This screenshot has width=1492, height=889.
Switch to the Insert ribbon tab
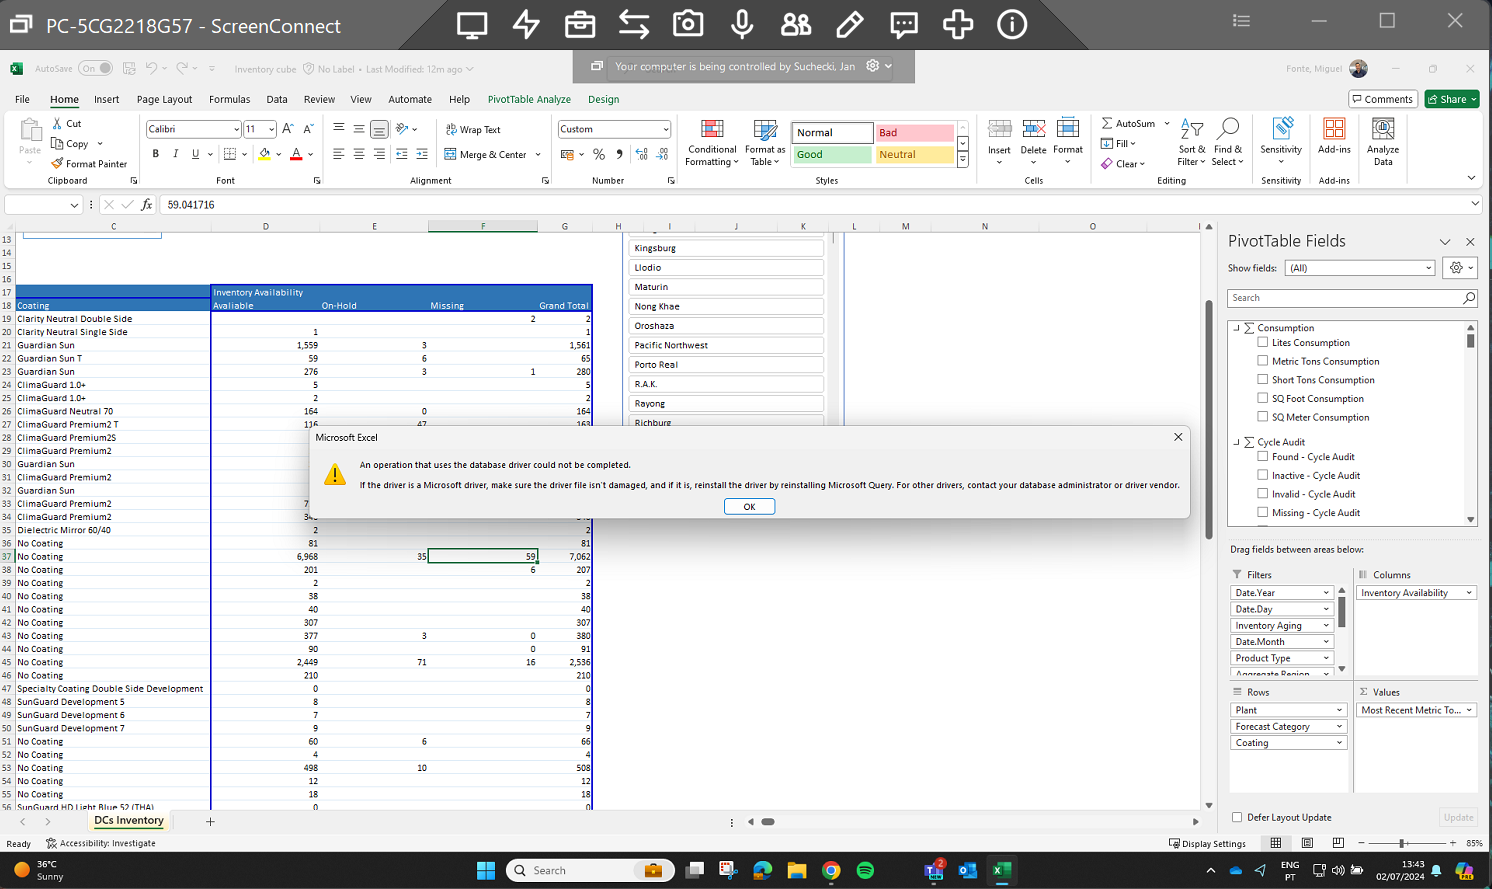click(x=106, y=99)
